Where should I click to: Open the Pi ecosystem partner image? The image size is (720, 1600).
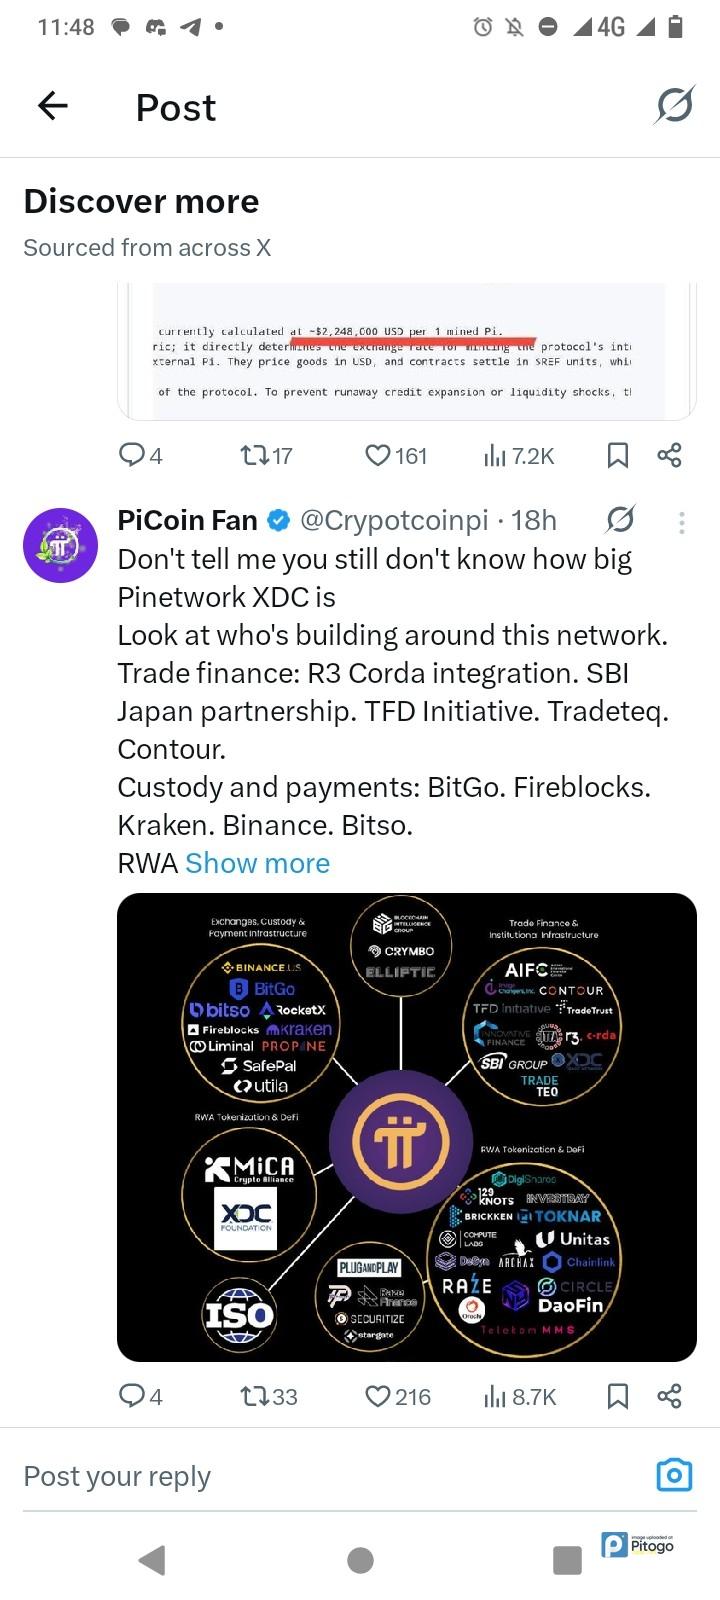point(406,1127)
